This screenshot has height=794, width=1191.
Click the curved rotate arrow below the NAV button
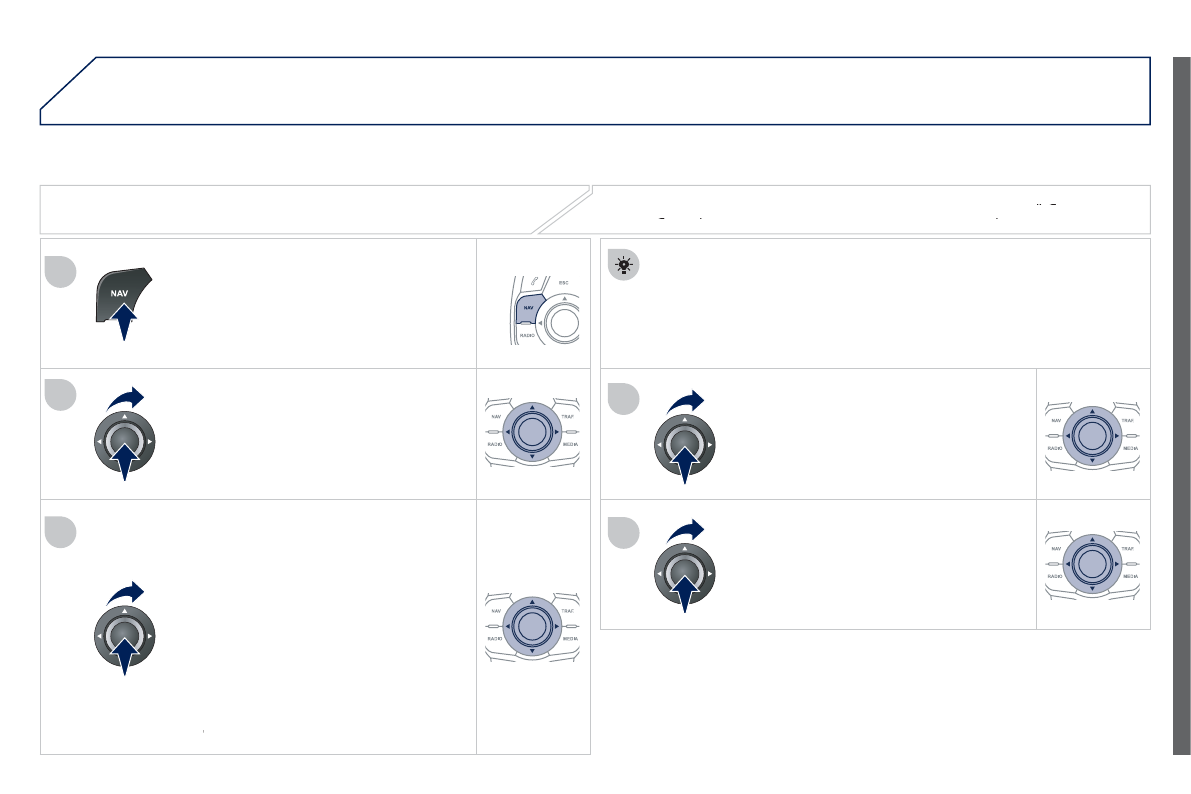[x=125, y=398]
